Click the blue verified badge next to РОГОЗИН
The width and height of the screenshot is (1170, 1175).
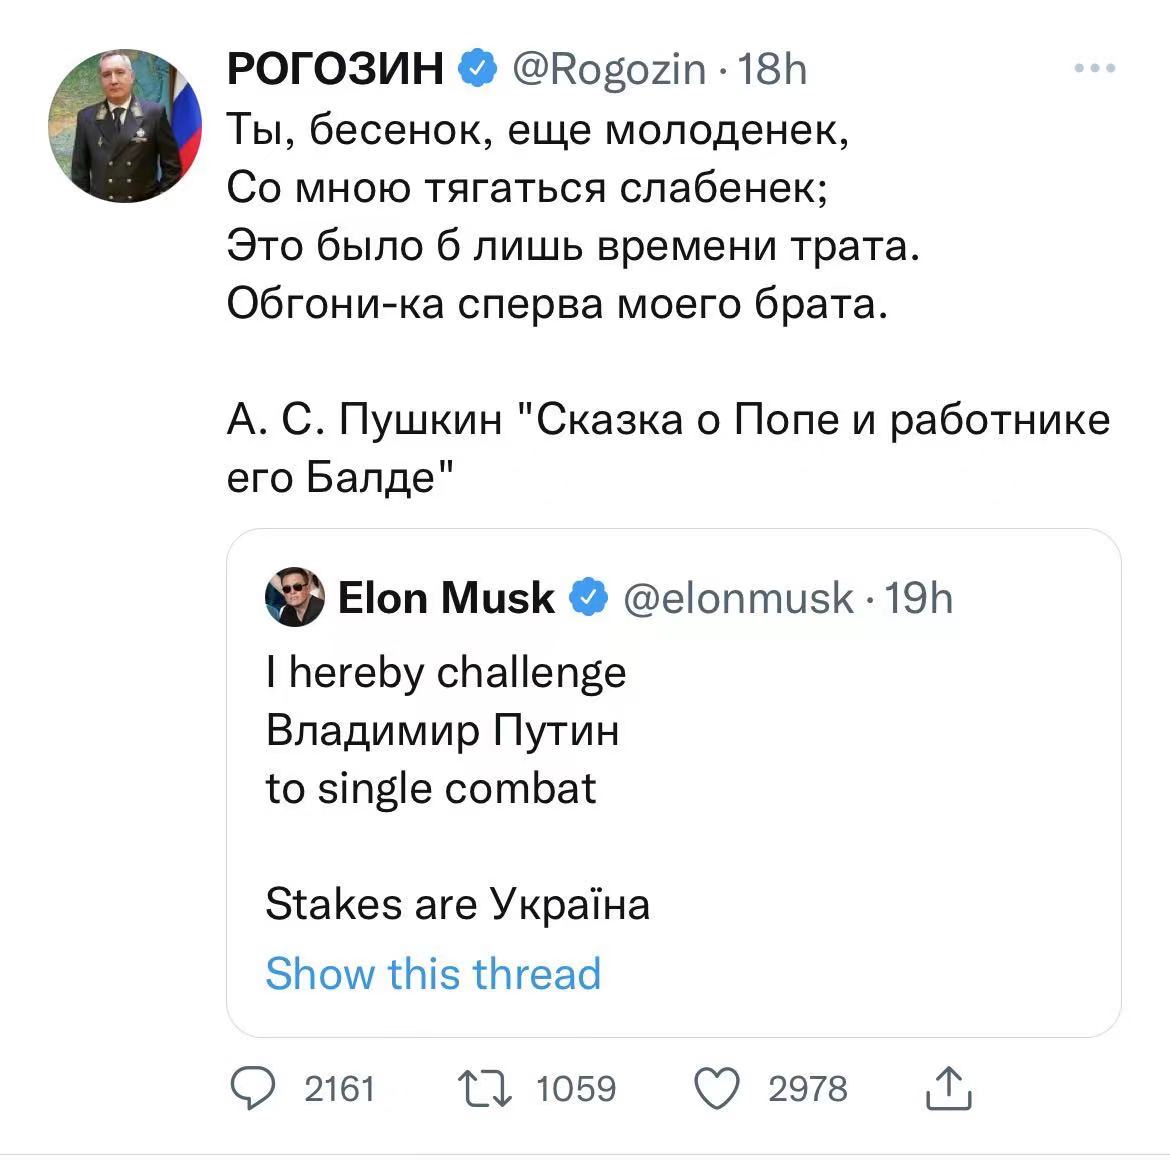pos(477,67)
